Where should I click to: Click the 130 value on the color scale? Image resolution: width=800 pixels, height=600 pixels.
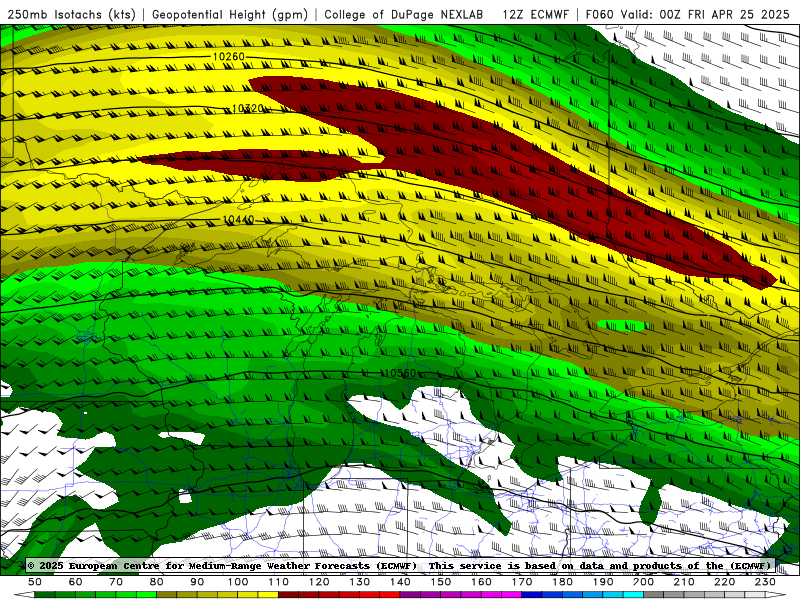point(360,582)
